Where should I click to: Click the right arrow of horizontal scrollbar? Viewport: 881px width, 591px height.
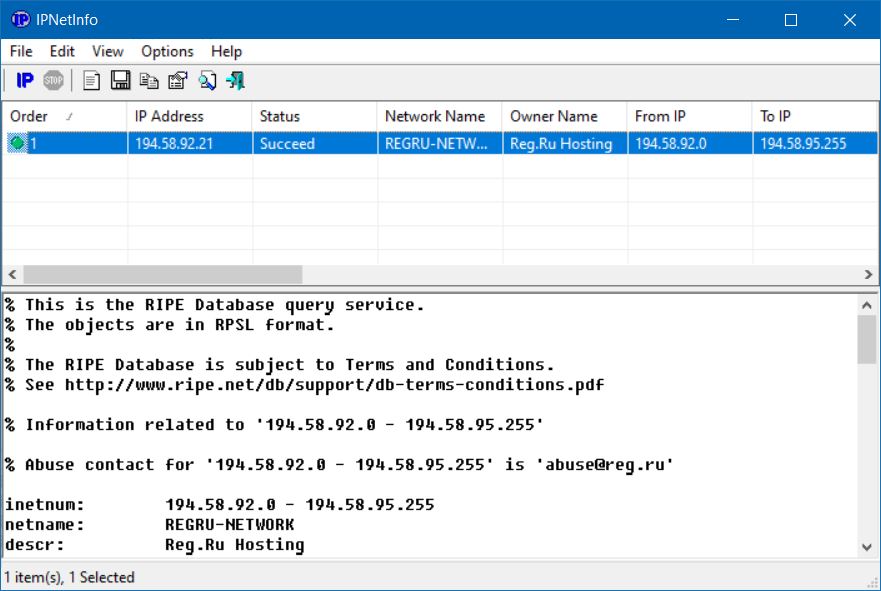tap(868, 275)
